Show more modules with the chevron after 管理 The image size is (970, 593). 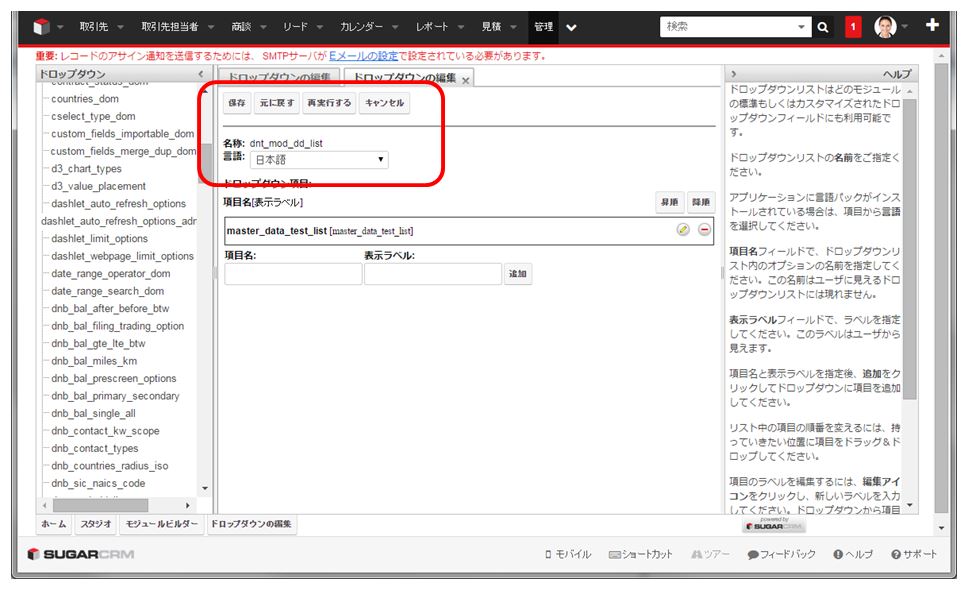pos(572,27)
